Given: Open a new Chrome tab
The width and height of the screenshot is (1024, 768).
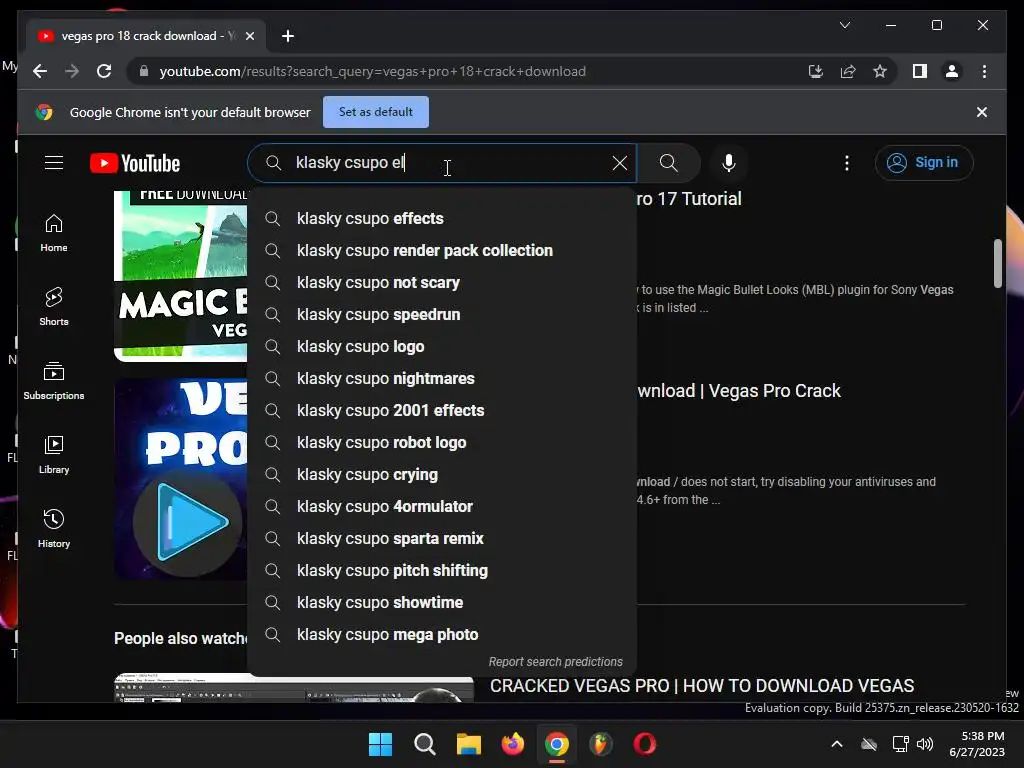Looking at the screenshot, I should [287, 36].
